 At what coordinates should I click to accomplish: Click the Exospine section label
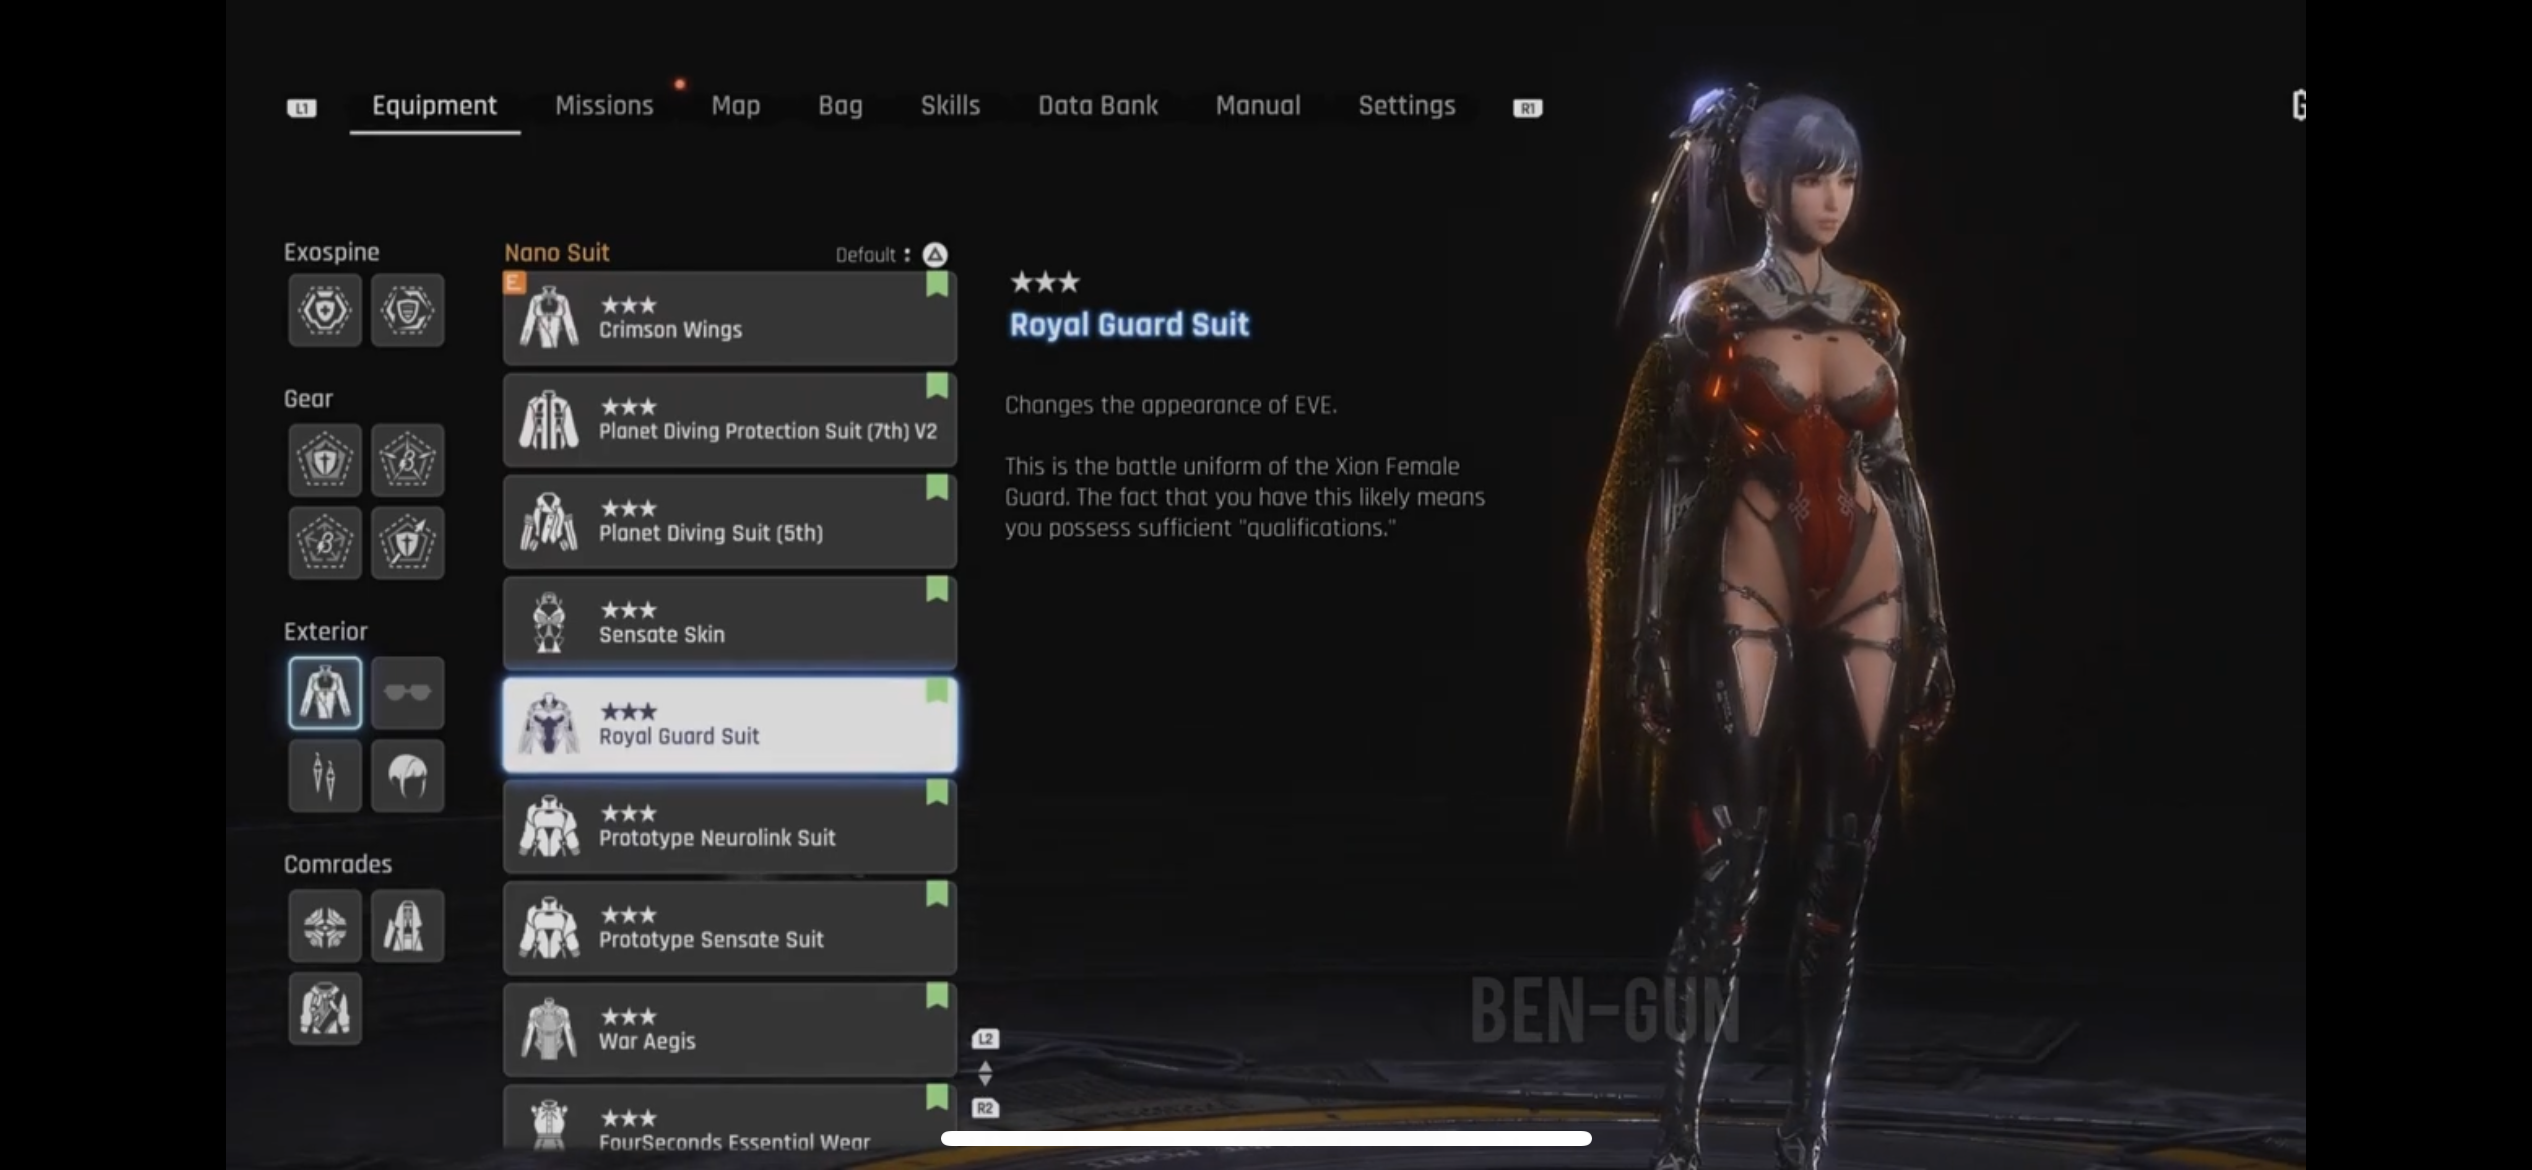coord(331,252)
